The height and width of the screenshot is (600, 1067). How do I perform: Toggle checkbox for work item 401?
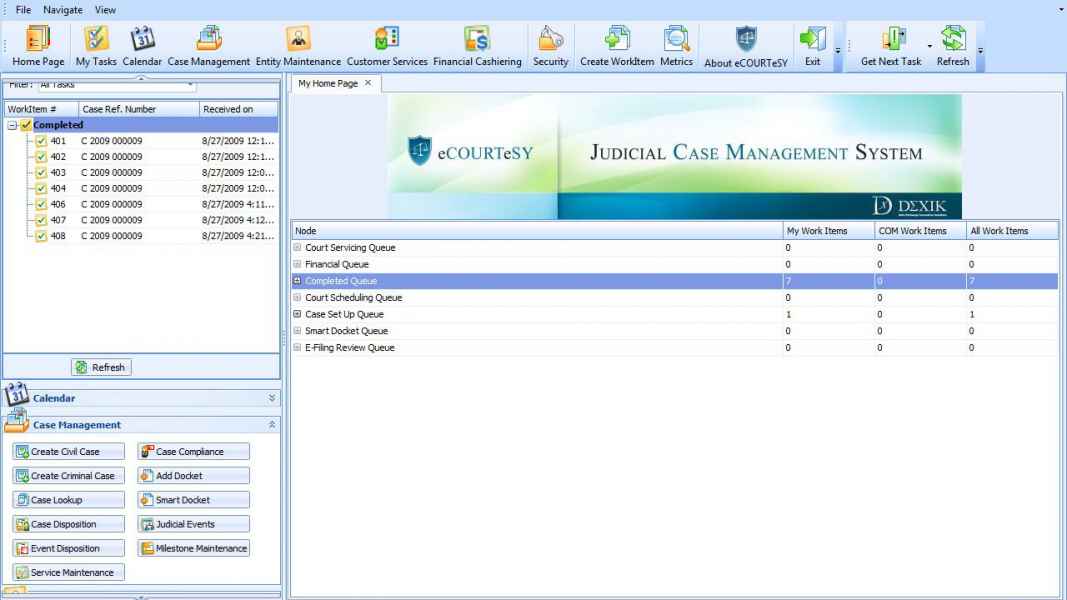click(41, 141)
